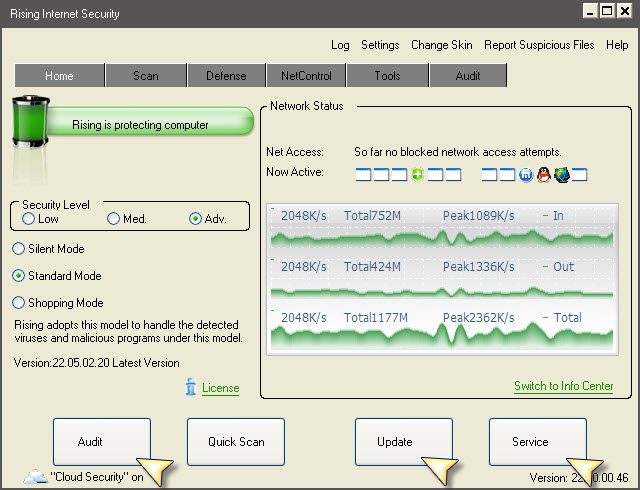Screen dimensions: 640x490
Task: Switch to the Scan tab
Action: 145,76
